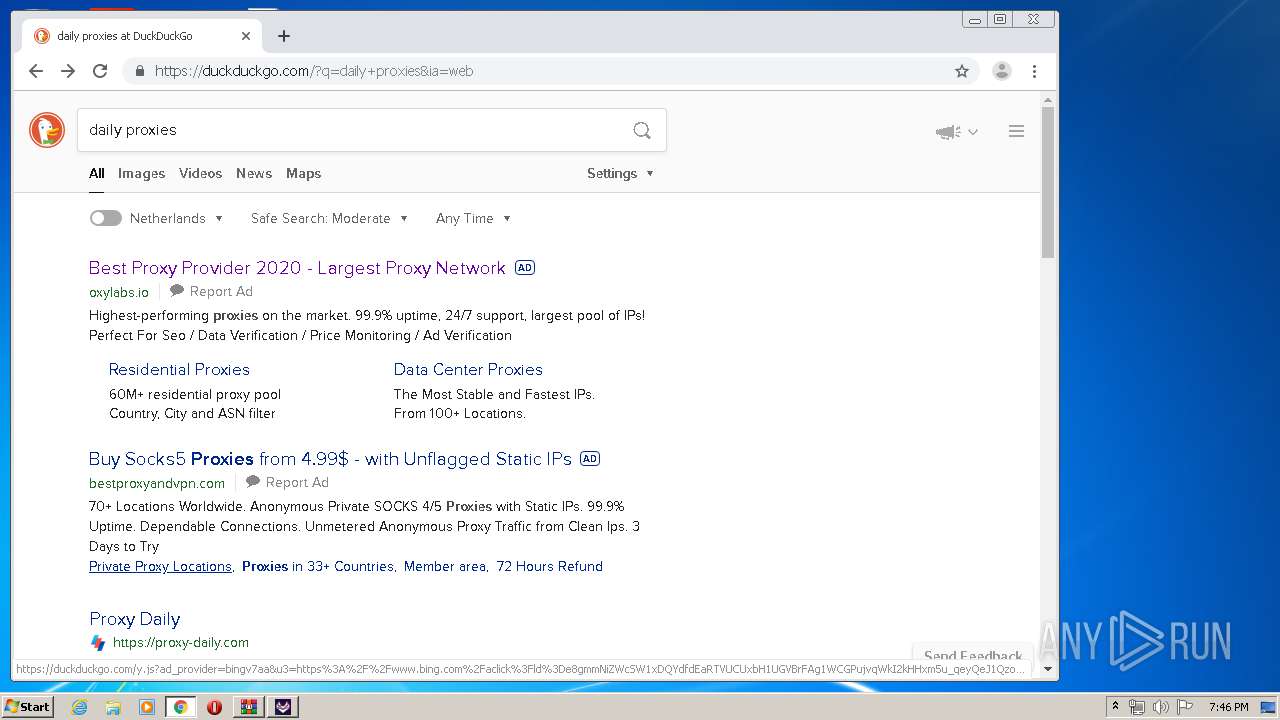Open the https://proxy-daily.com URL link
This screenshot has width=1280, height=720.
coord(181,642)
